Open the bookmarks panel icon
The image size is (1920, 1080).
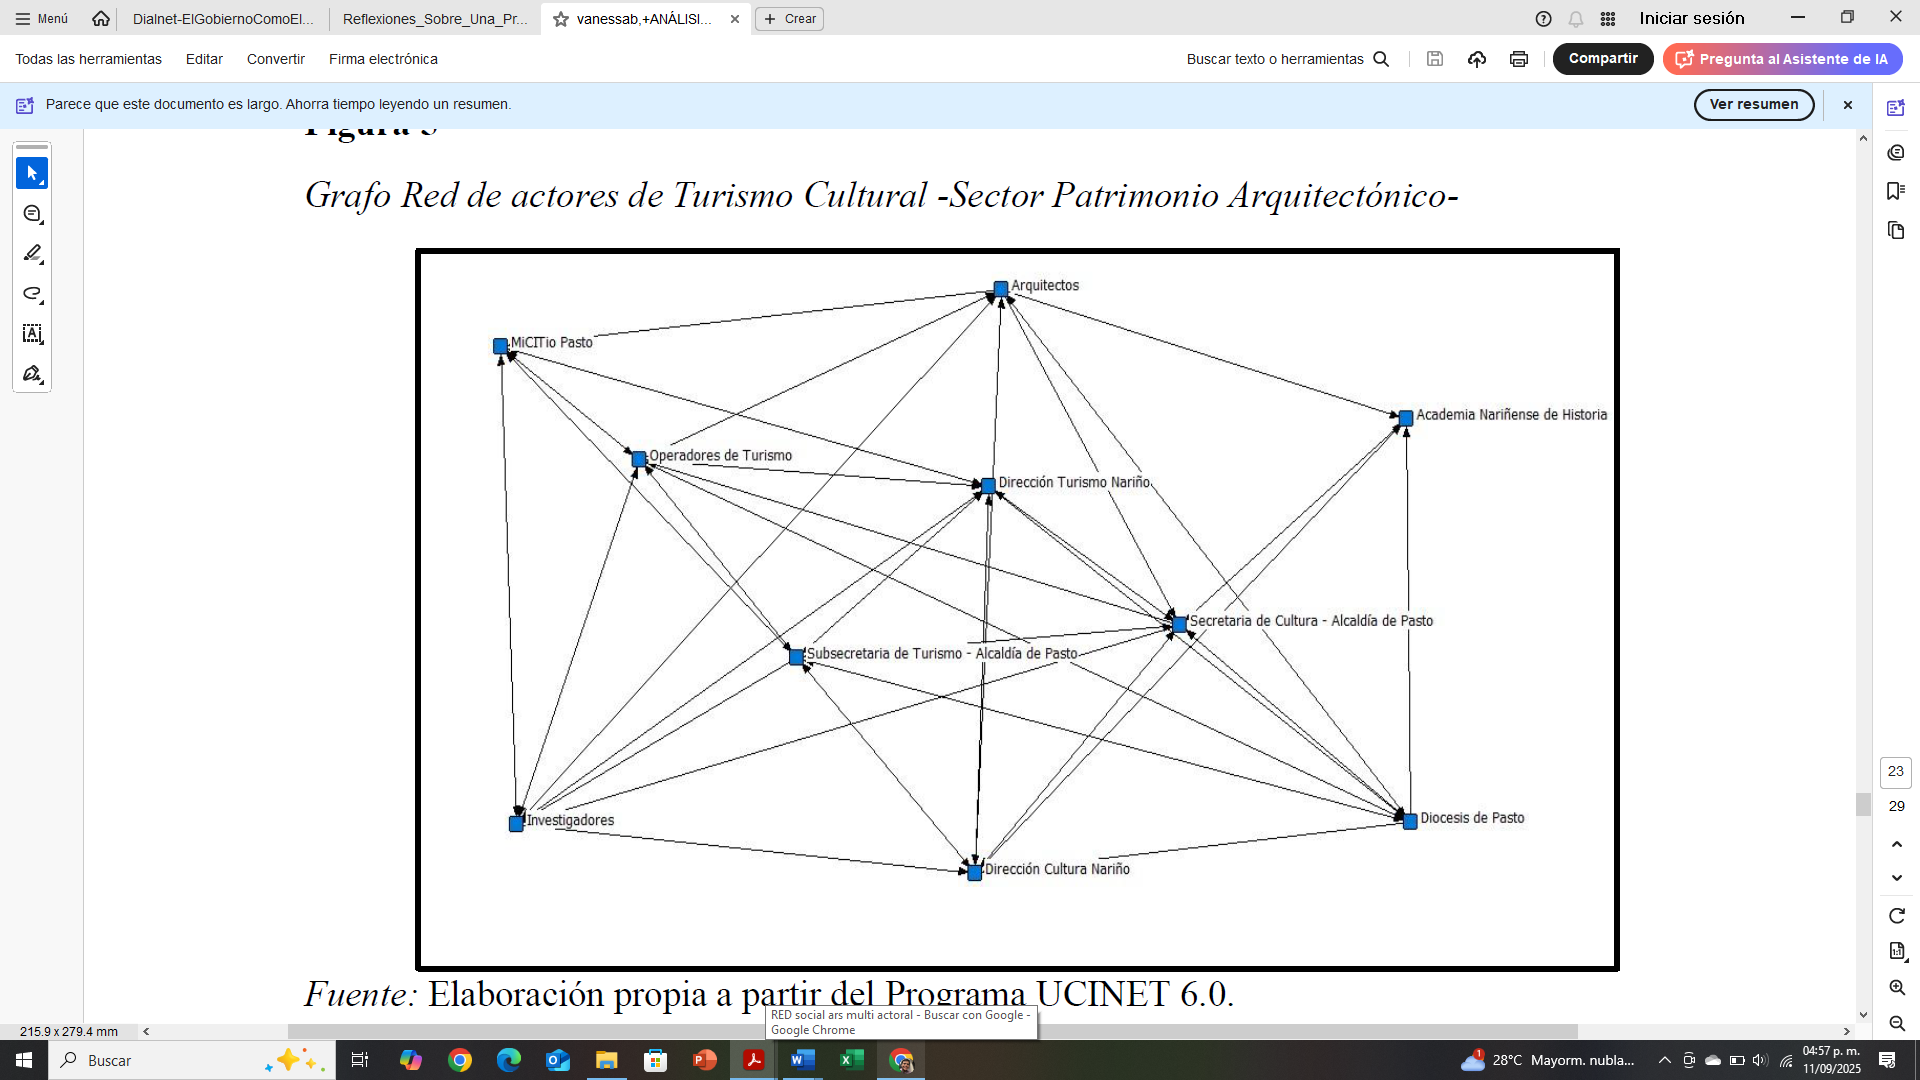(1895, 191)
